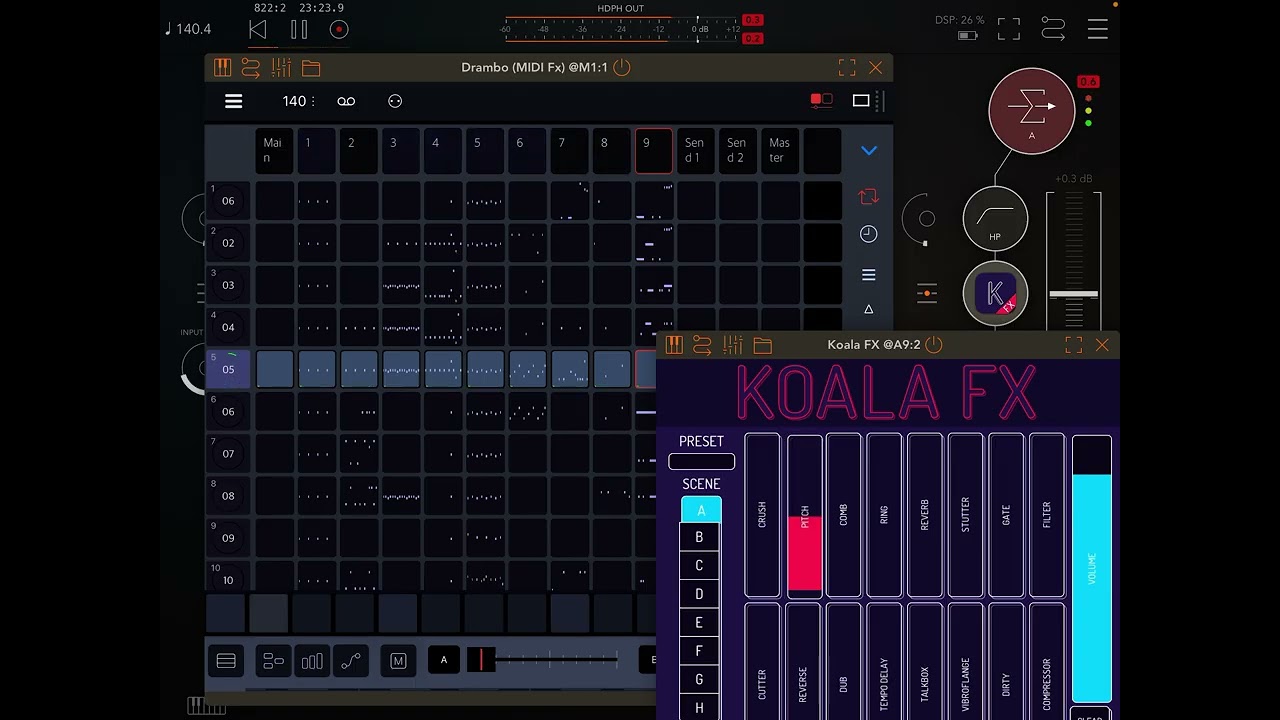Select crossfader side A button
Image resolution: width=1280 pixels, height=720 pixels.
point(444,659)
